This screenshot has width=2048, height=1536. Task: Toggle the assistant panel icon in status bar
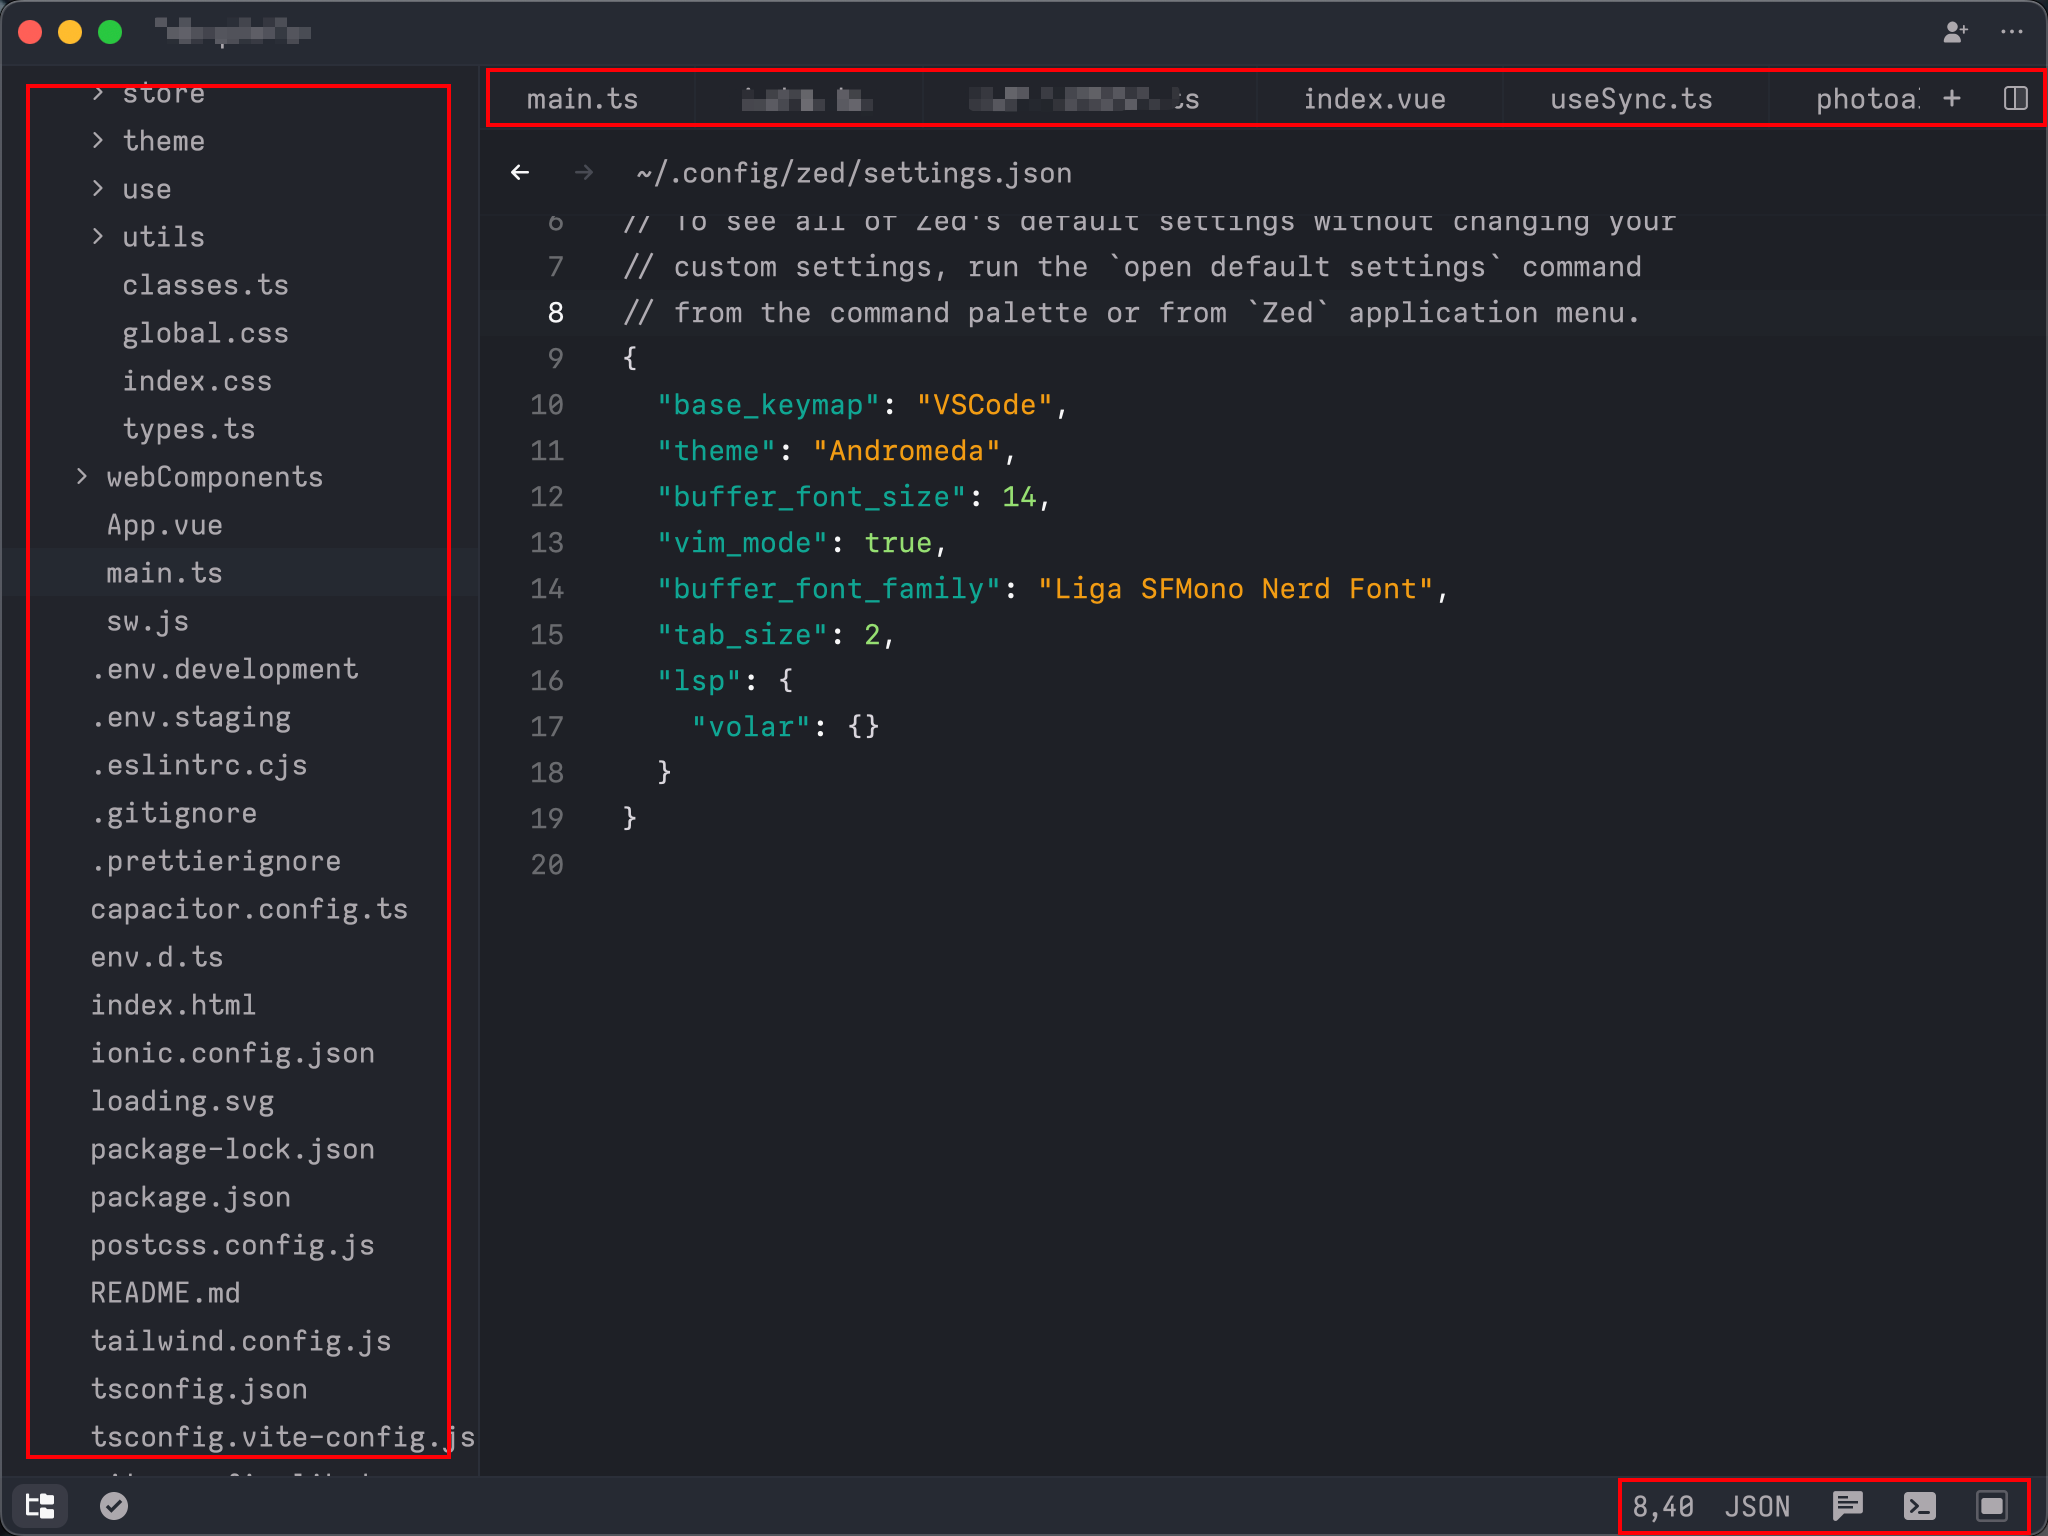(1991, 1506)
